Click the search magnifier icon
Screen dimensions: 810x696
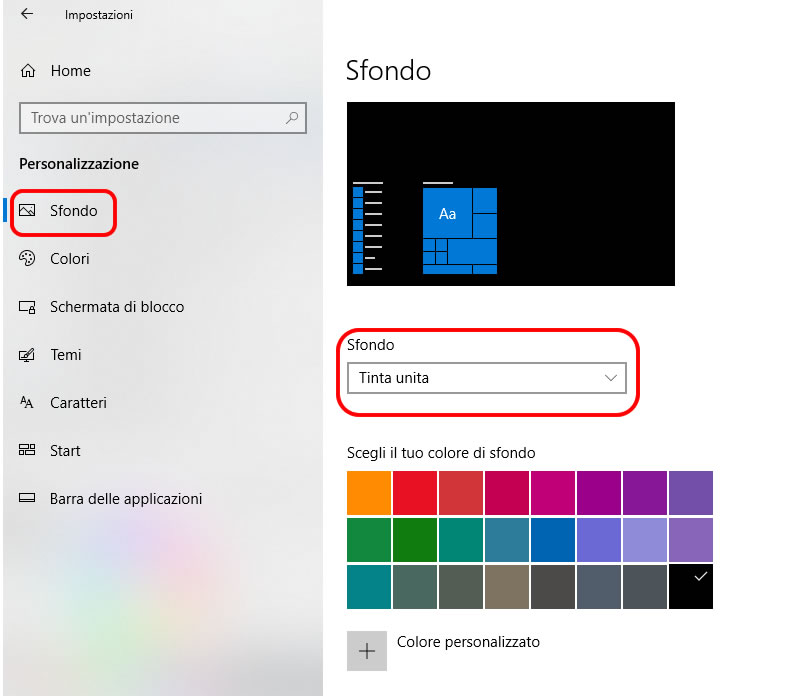(292, 118)
